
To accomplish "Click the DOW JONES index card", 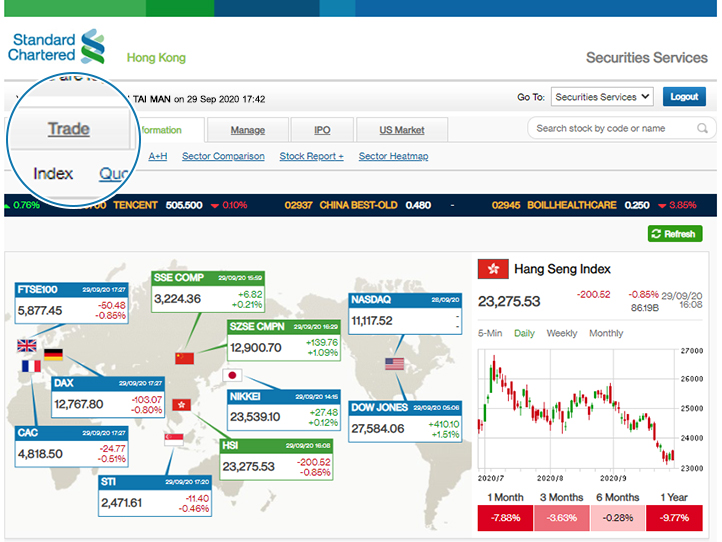I will click(405, 422).
